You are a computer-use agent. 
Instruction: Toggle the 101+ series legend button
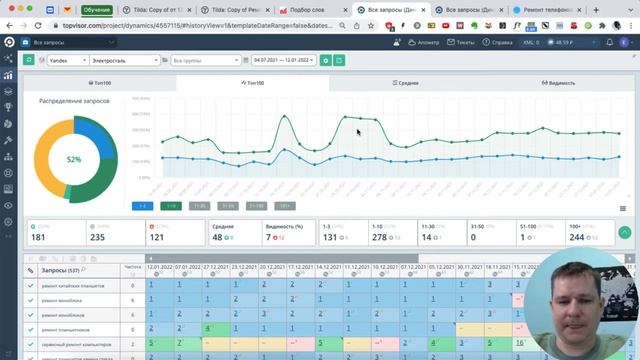click(285, 206)
